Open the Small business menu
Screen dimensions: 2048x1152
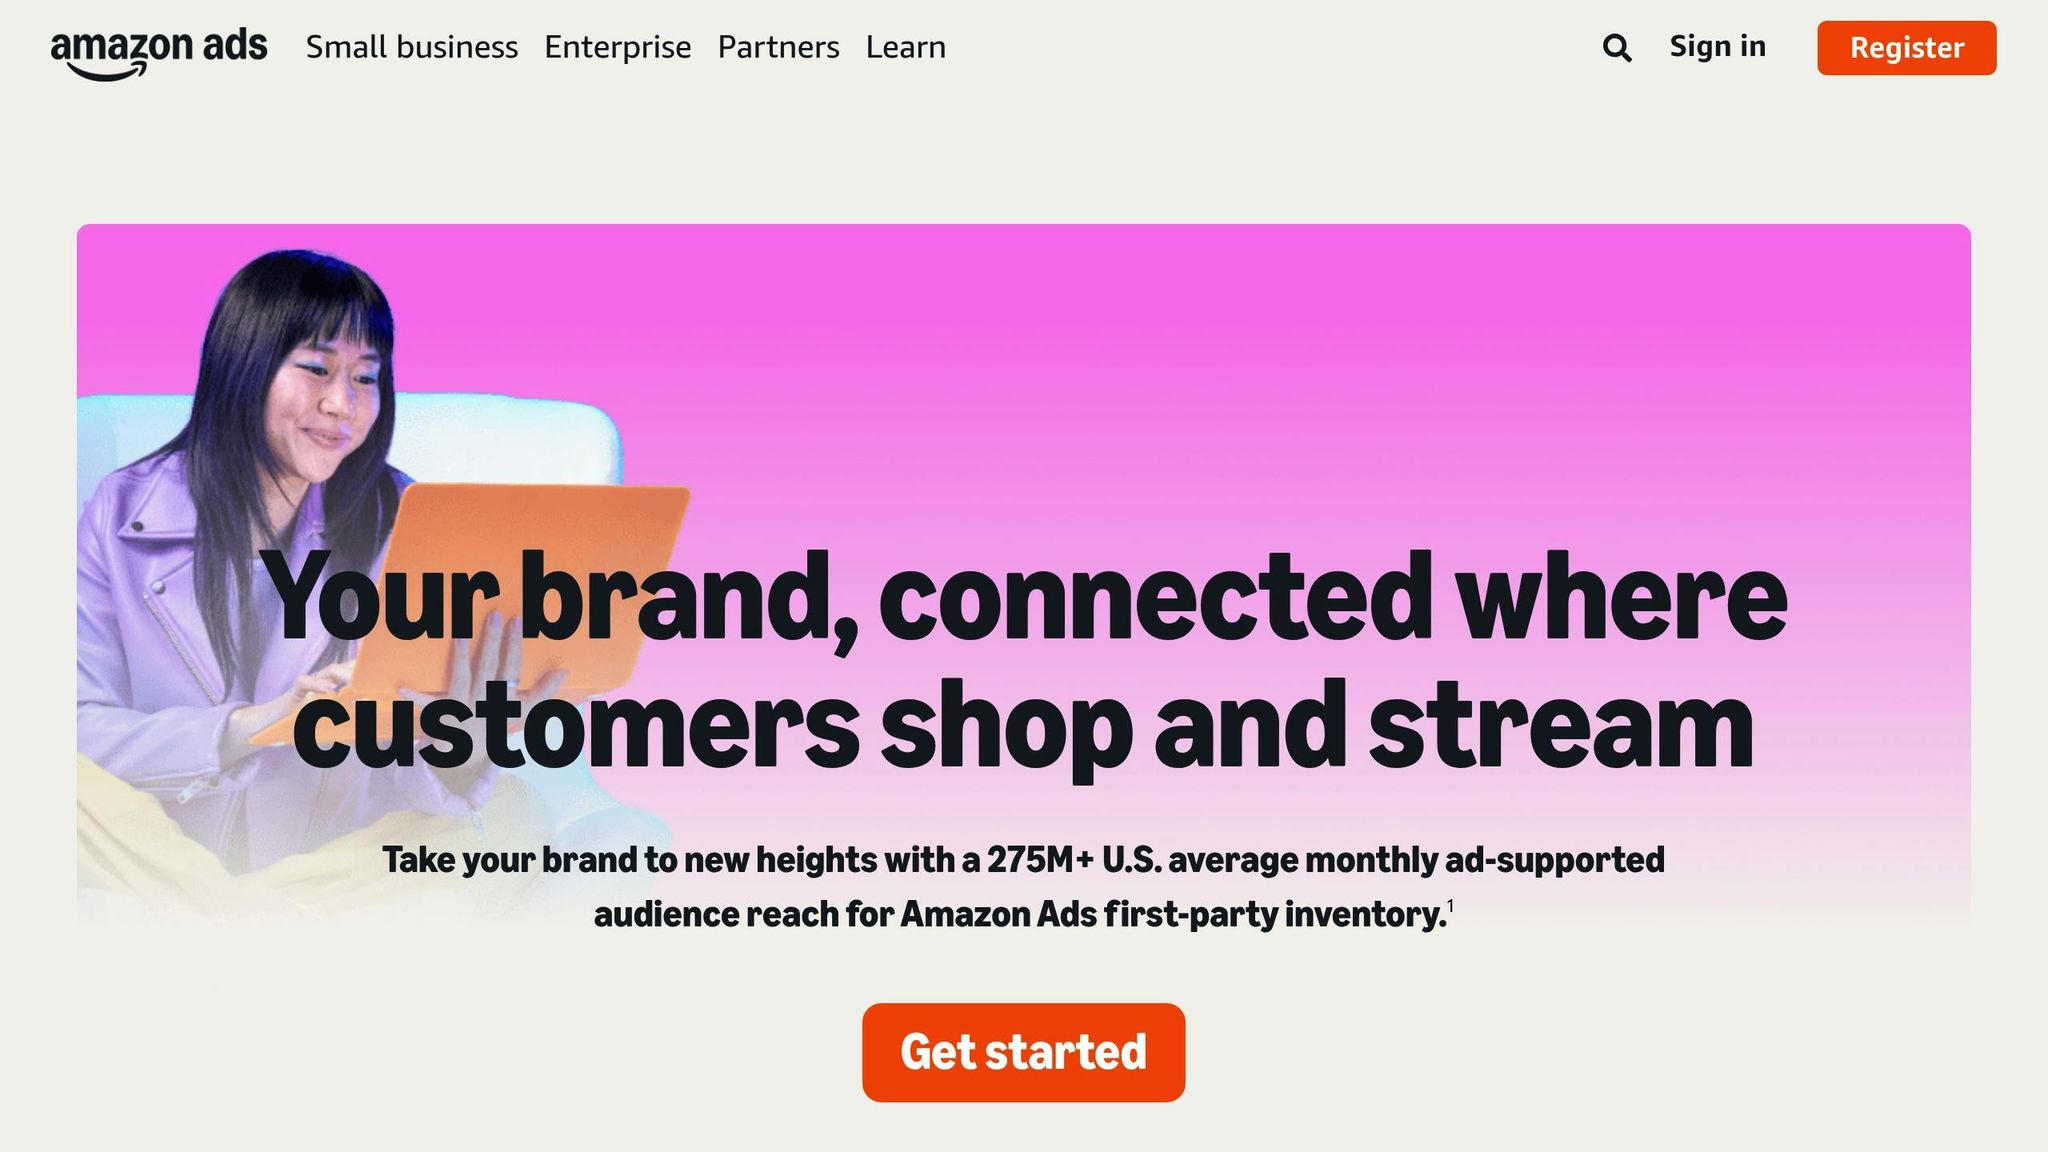click(413, 46)
